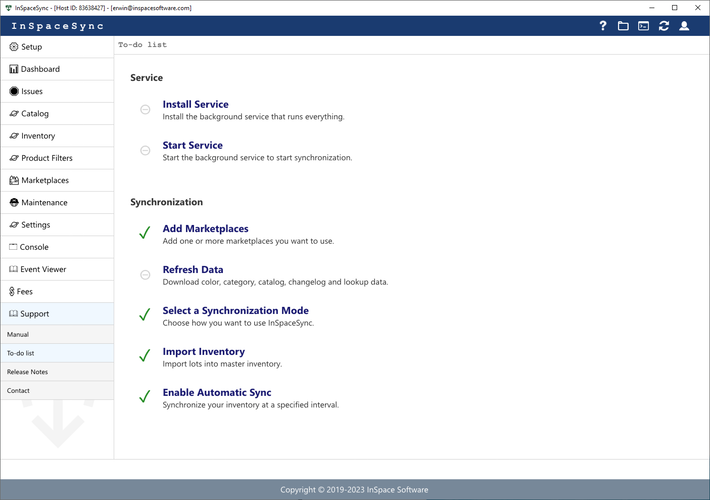The width and height of the screenshot is (710, 500).
Task: Click the Refresh Data status circle
Action: coord(145,274)
